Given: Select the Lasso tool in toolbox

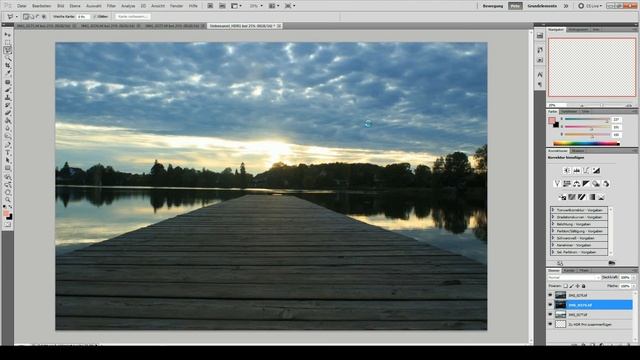Looking at the screenshot, I should point(7,50).
